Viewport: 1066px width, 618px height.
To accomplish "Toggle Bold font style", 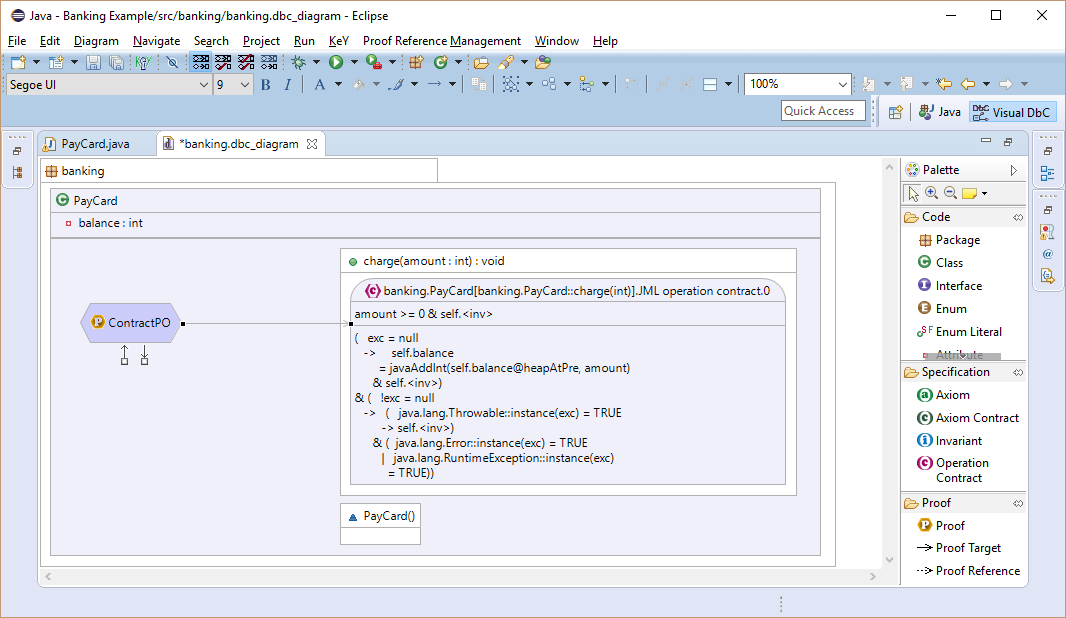I will [266, 84].
